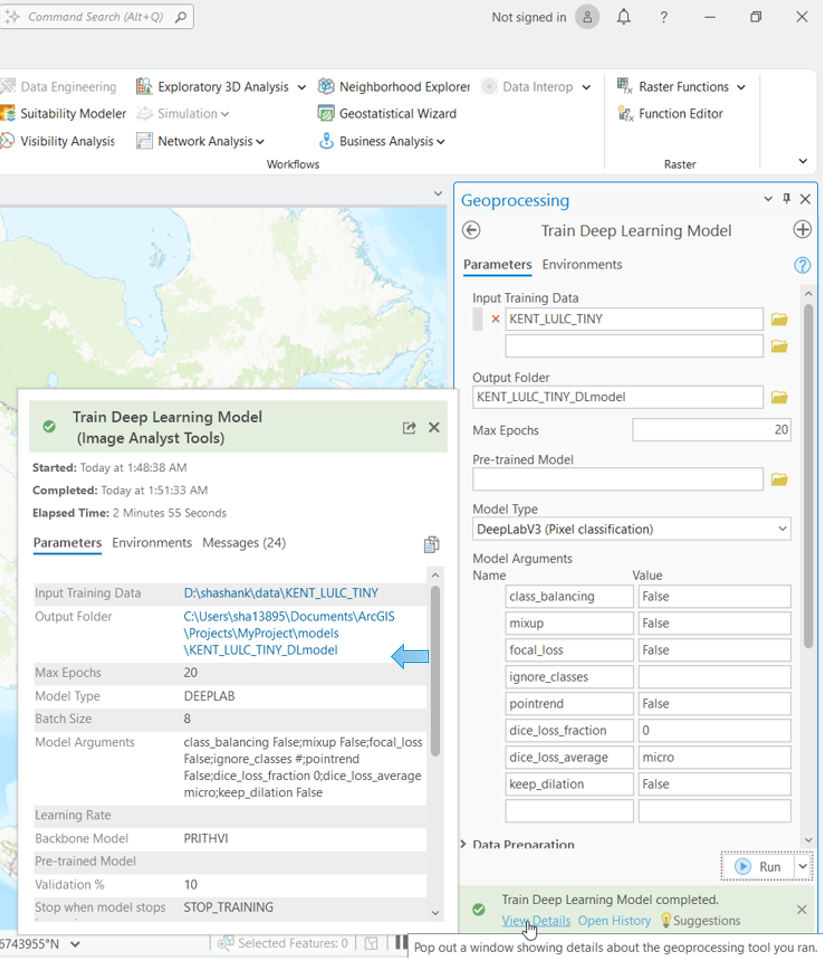Switch to the Messages (24) tab
The width and height of the screenshot is (823, 959).
tap(244, 543)
